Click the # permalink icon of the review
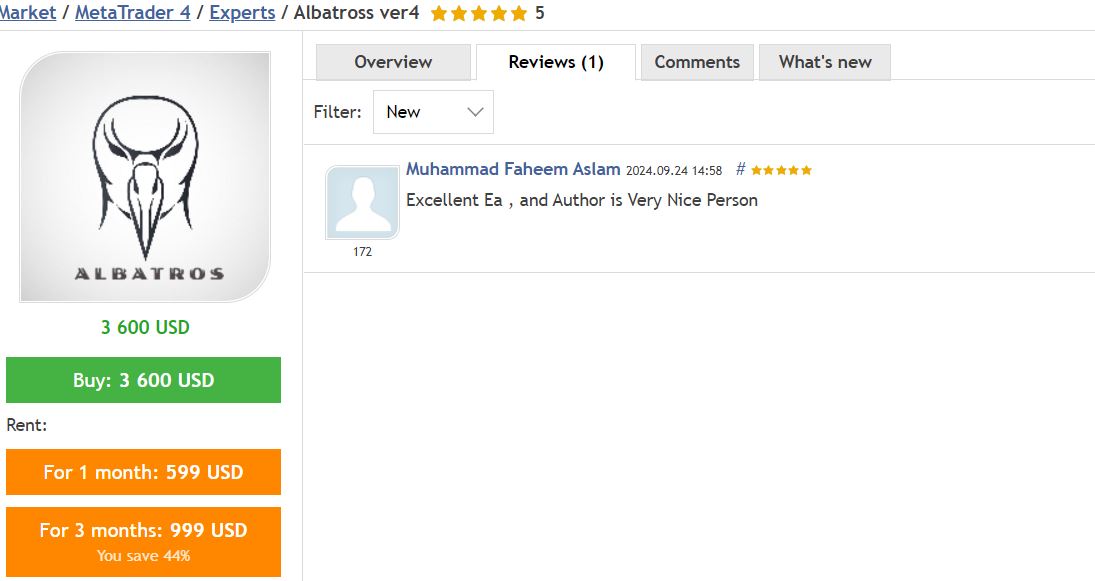This screenshot has width=1095, height=581. [x=740, y=169]
